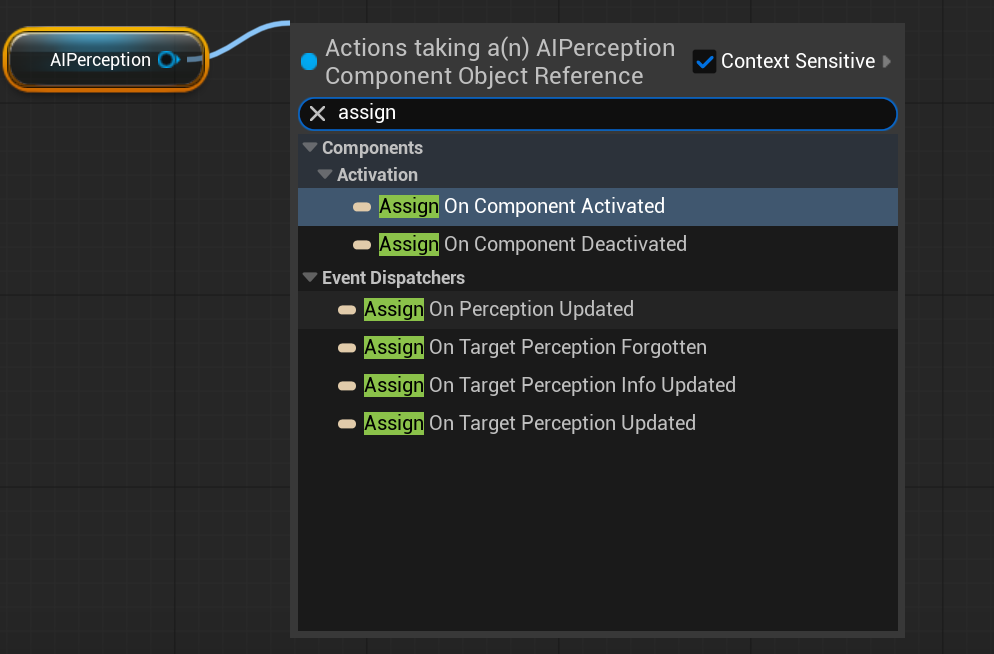The height and width of the screenshot is (654, 994).
Task: Select the AIPerception variable node
Action: [x=106, y=60]
